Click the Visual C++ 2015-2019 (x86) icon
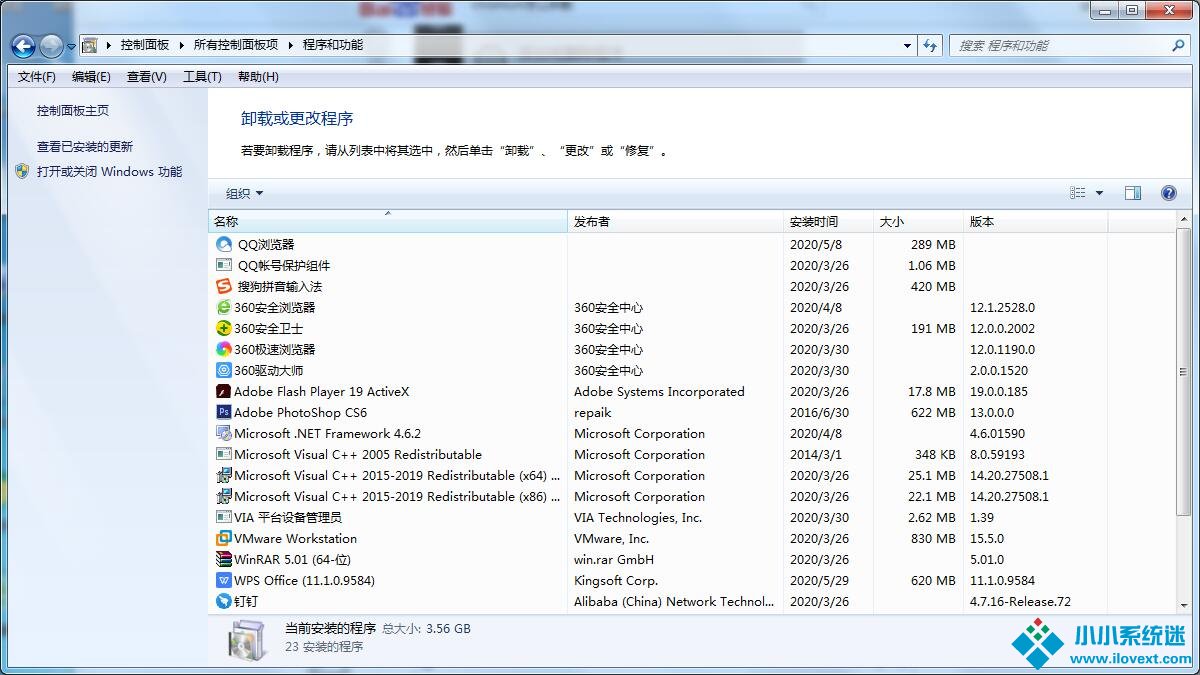The image size is (1200, 675). (224, 496)
